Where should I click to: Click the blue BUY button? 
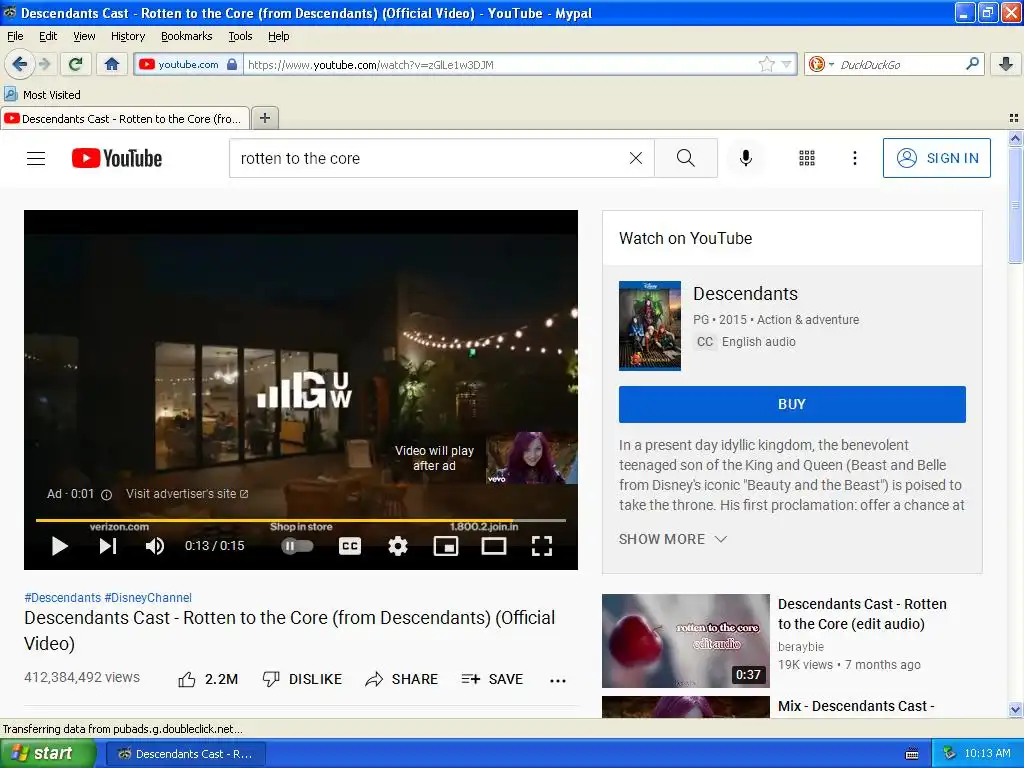pos(792,404)
